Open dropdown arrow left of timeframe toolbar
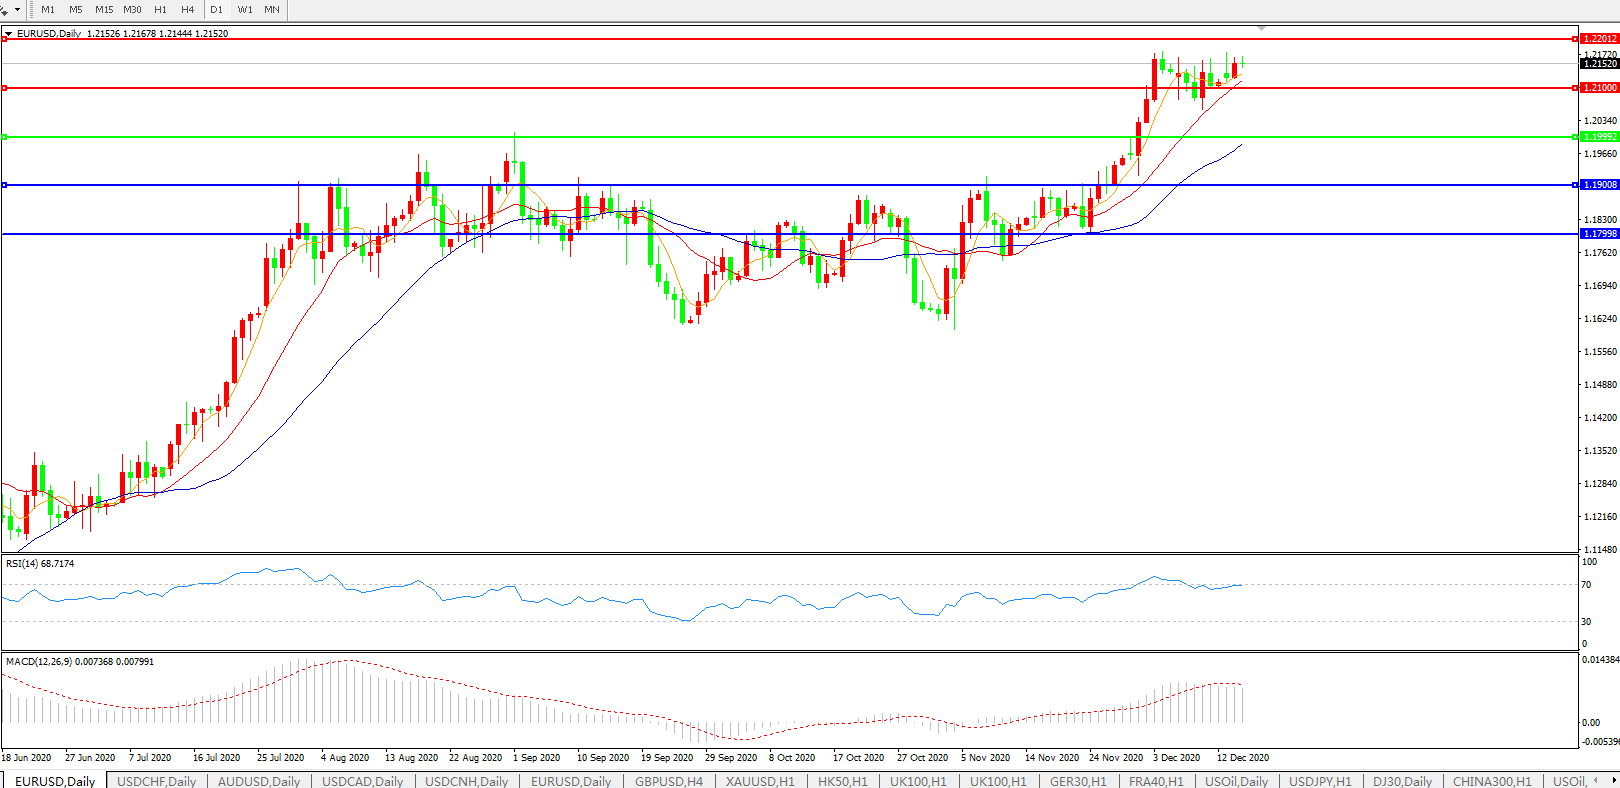 17,10
